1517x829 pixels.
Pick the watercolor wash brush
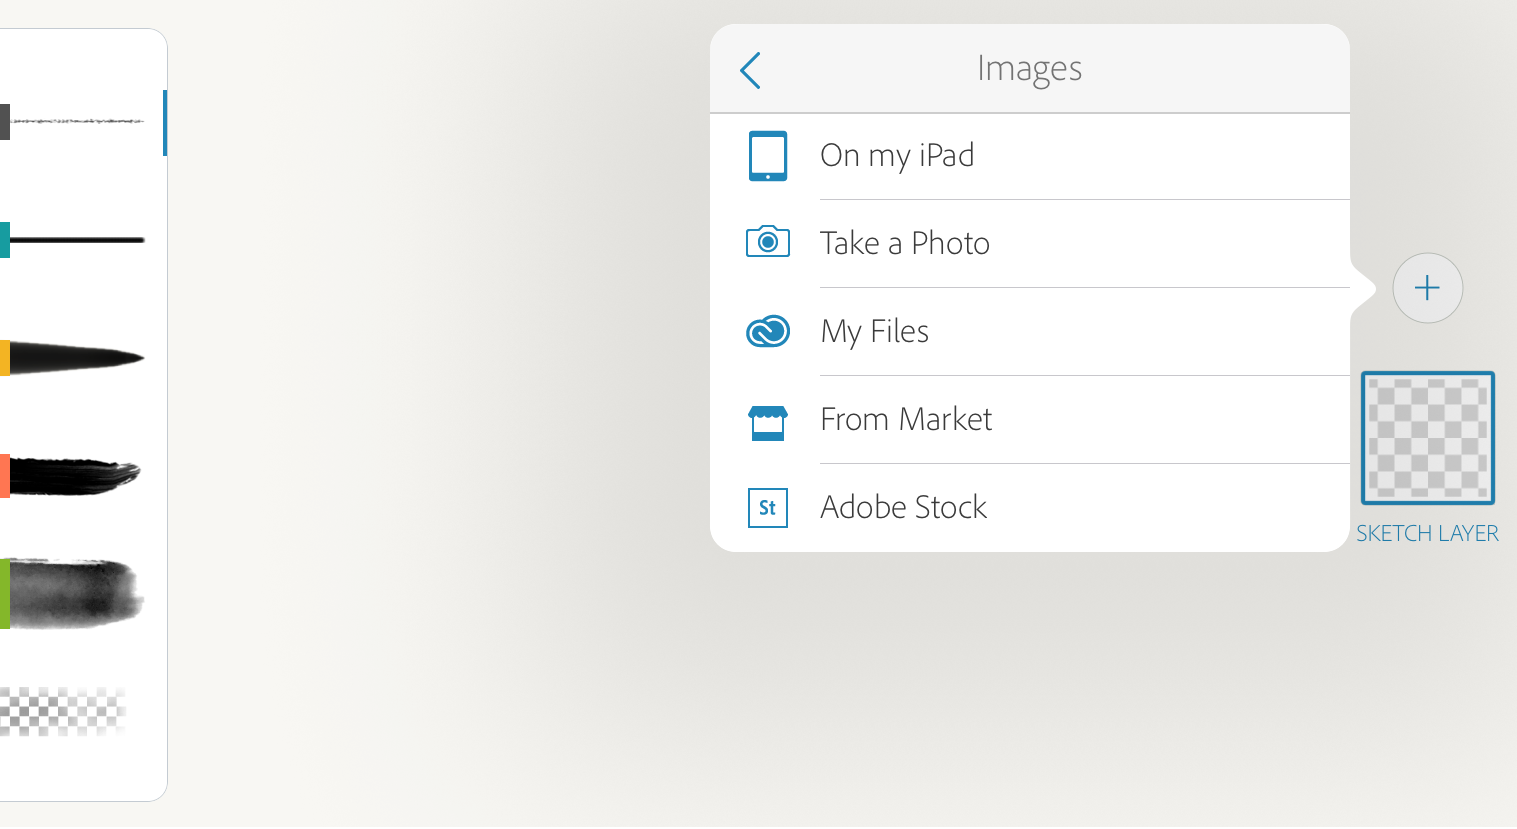click(70, 594)
